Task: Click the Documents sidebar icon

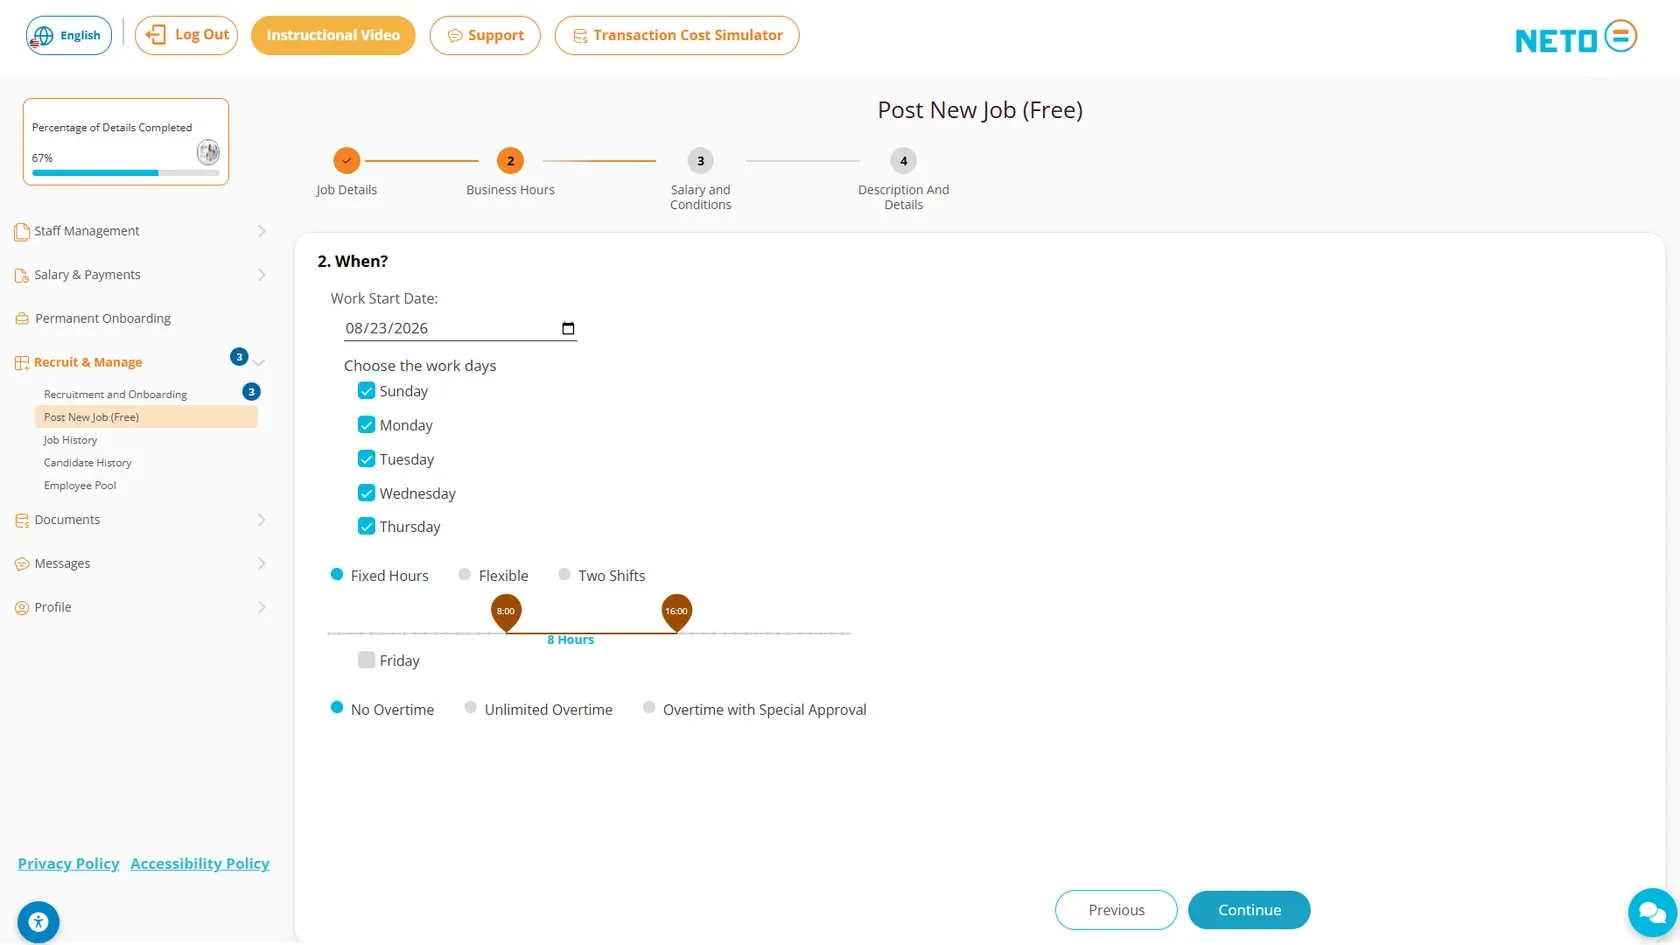Action: point(21,520)
